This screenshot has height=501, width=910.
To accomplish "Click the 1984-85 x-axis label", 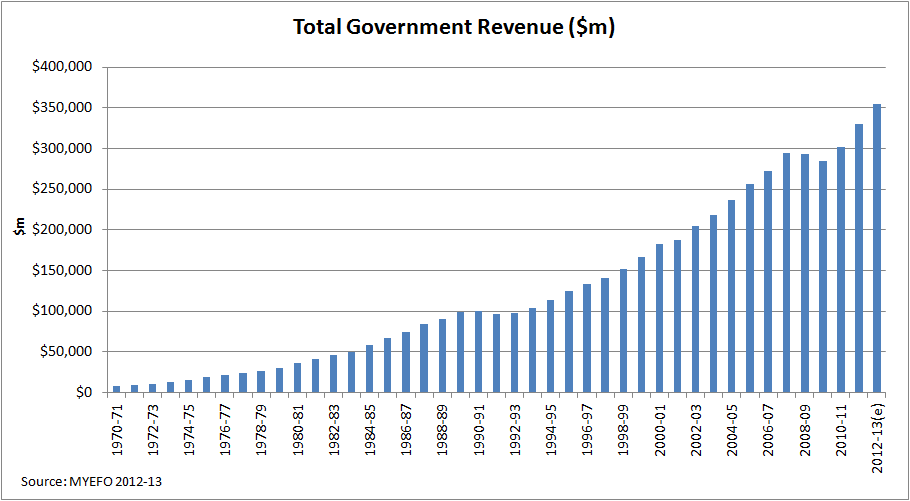I will (370, 428).
